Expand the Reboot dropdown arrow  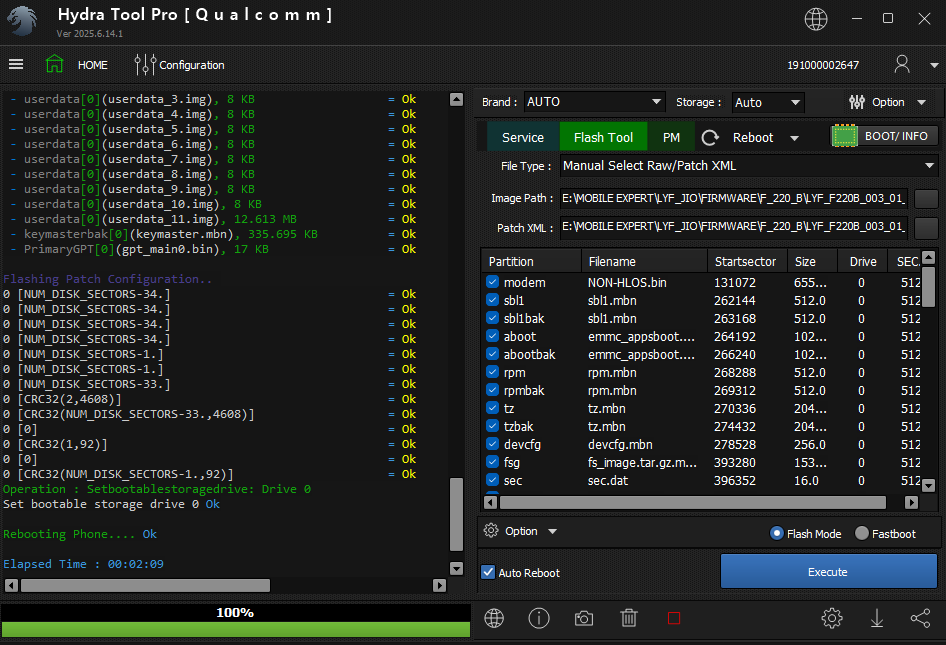(x=795, y=138)
